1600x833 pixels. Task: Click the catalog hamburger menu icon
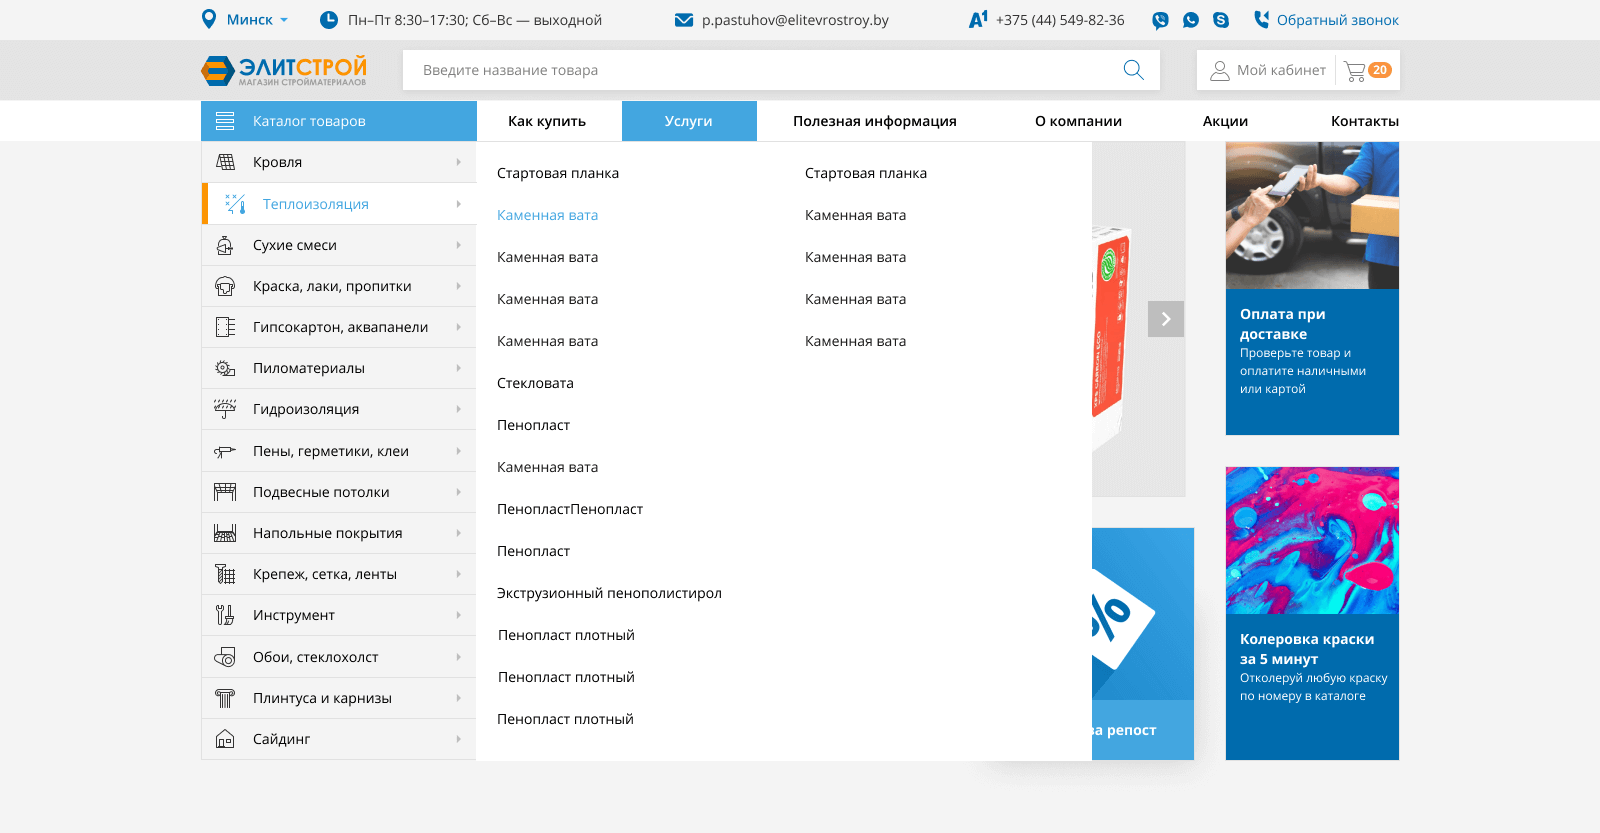[x=225, y=121]
